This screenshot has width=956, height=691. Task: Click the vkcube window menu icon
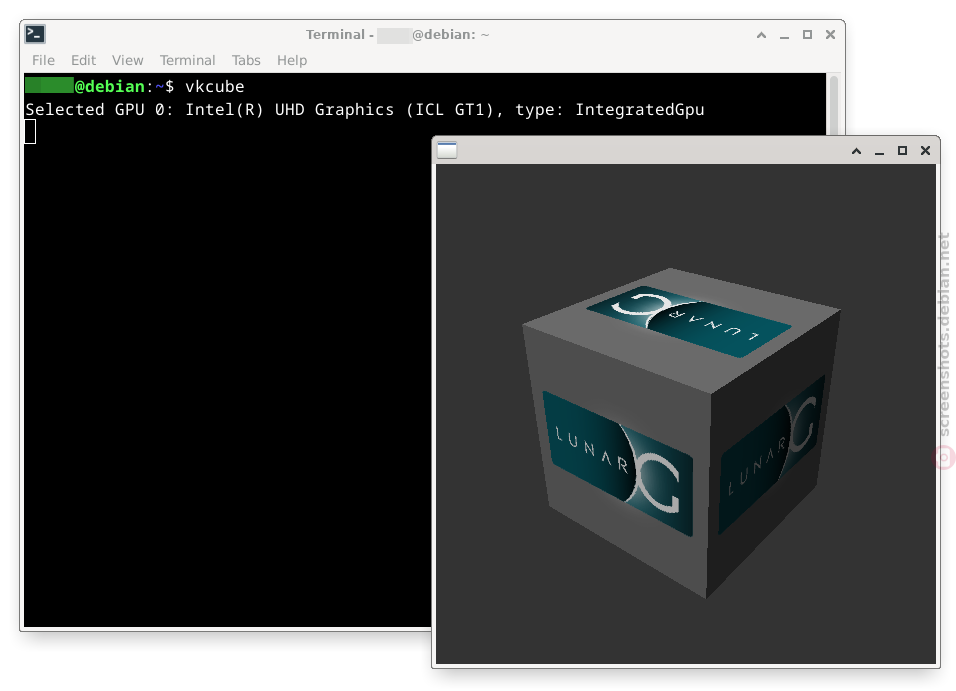pyautogui.click(x=447, y=150)
